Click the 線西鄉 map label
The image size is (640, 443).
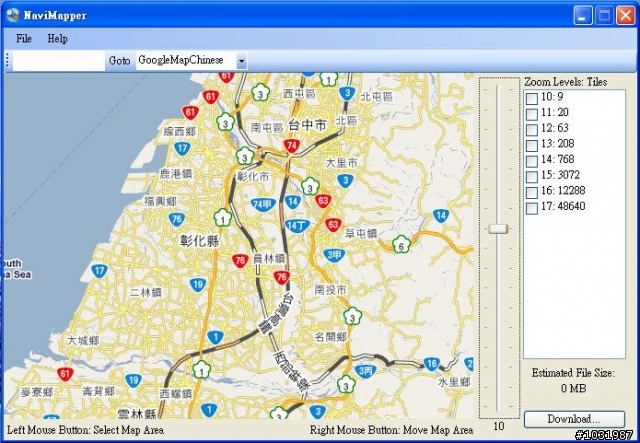click(x=180, y=131)
